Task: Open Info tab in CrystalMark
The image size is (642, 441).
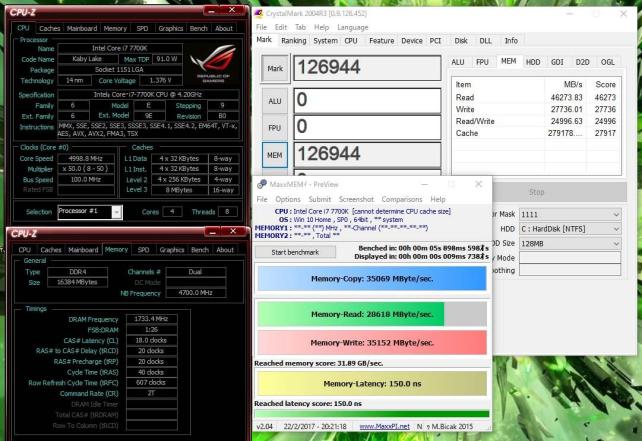Action: tap(511, 41)
